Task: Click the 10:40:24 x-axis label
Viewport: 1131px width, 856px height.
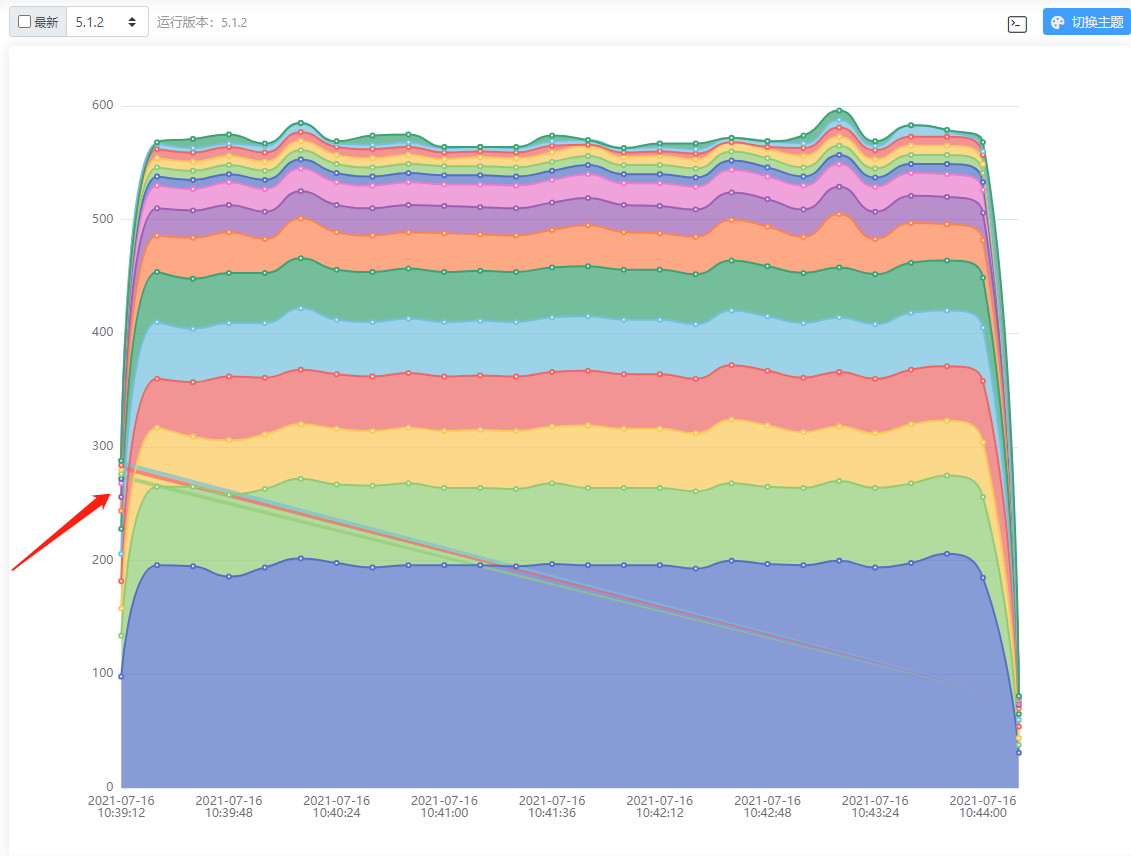Action: (x=336, y=807)
